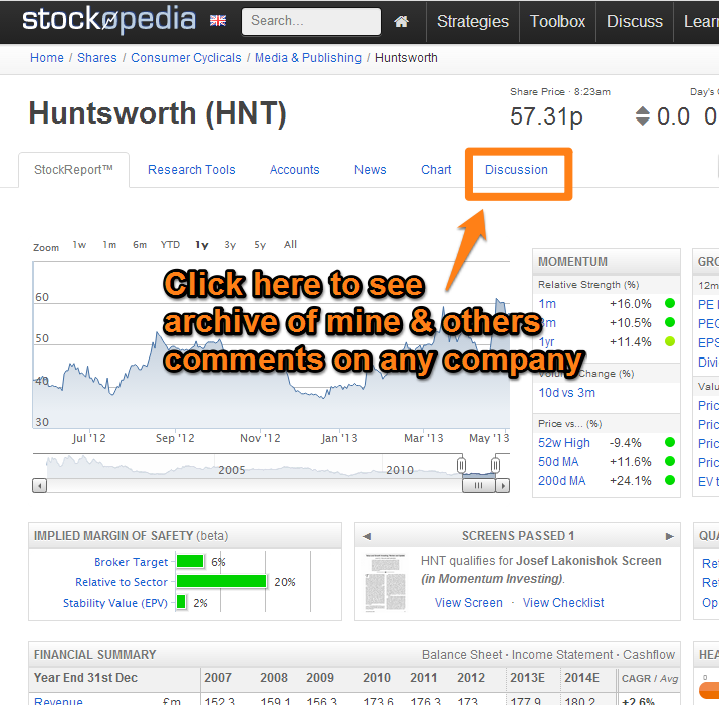Open the Stability Value (EPV) link
The width and height of the screenshot is (719, 705).
pyautogui.click(x=115, y=603)
